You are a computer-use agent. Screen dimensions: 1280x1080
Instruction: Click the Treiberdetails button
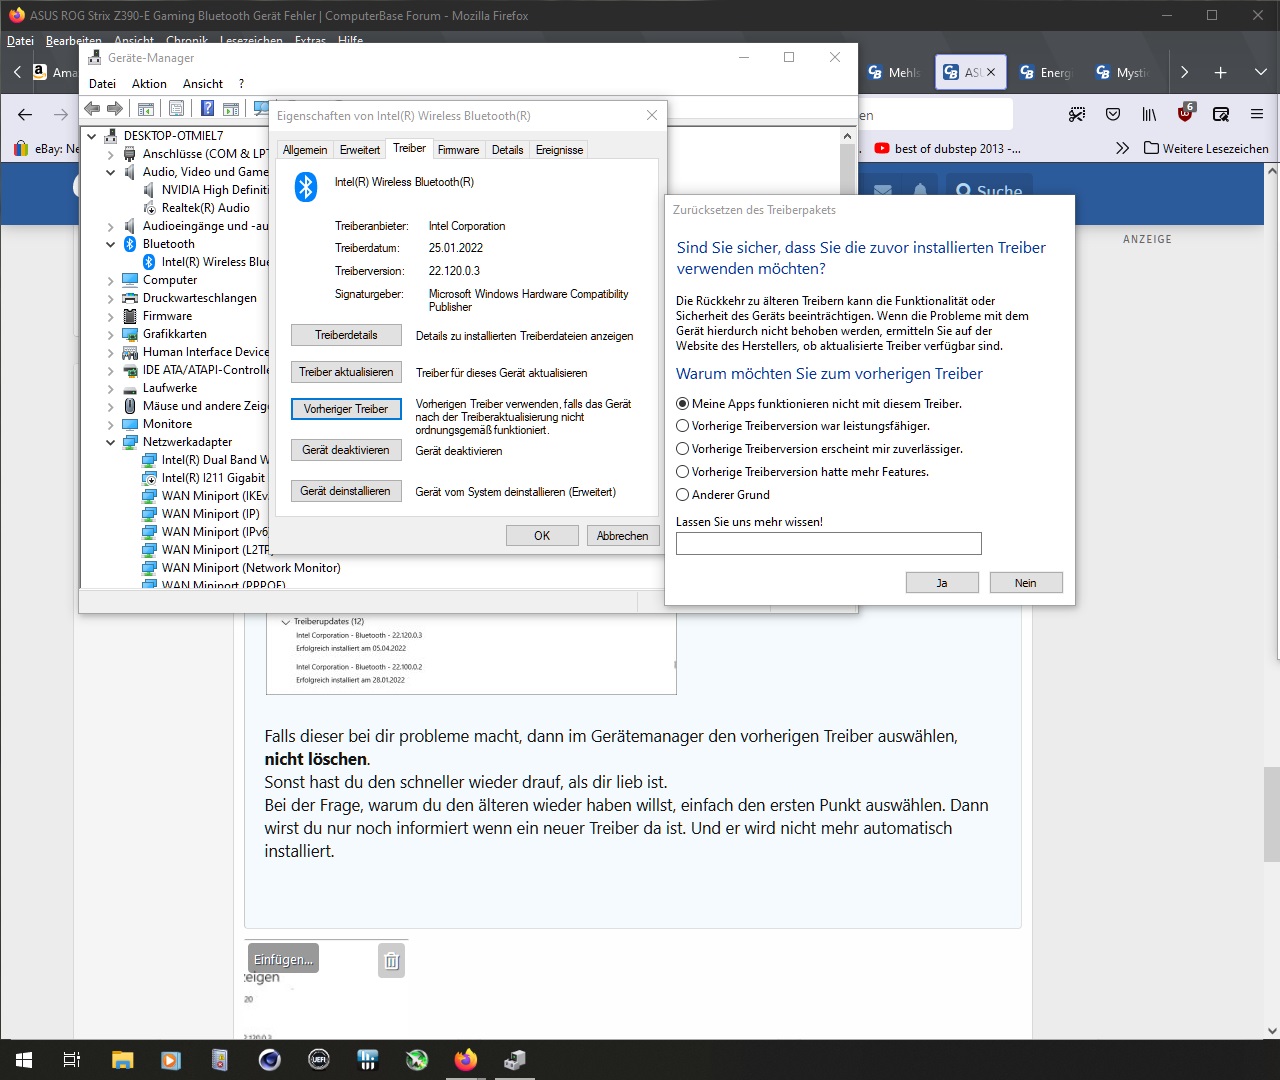click(x=346, y=335)
